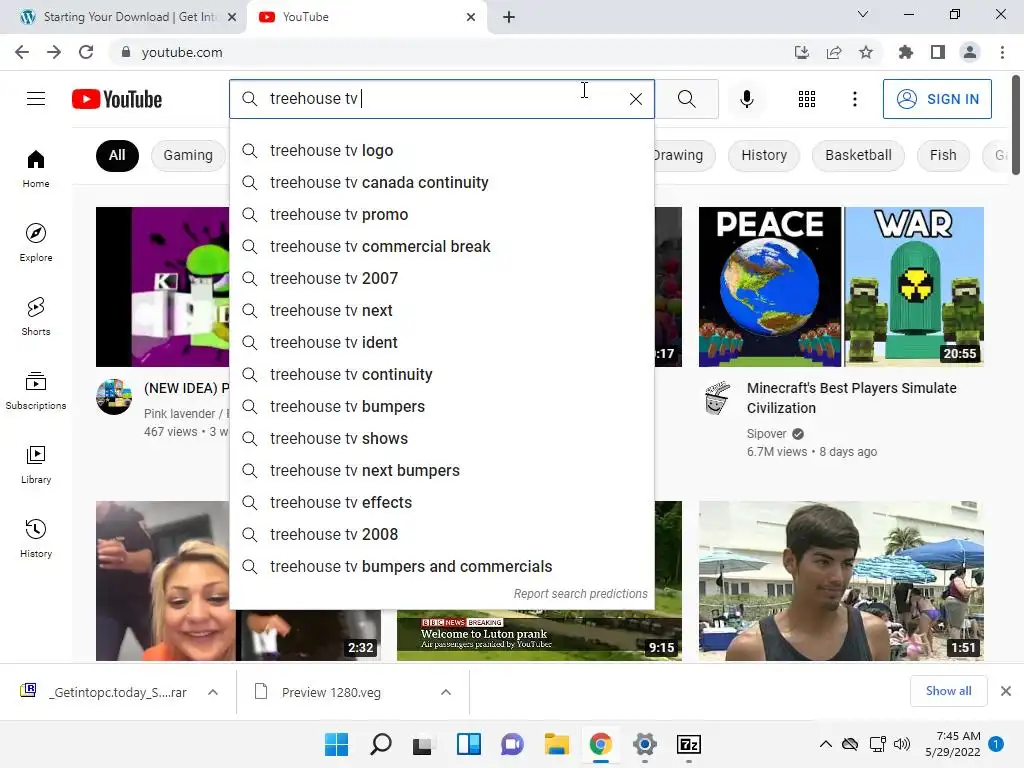Open Chrome profile avatar
The height and width of the screenshot is (768, 1024).
970,52
